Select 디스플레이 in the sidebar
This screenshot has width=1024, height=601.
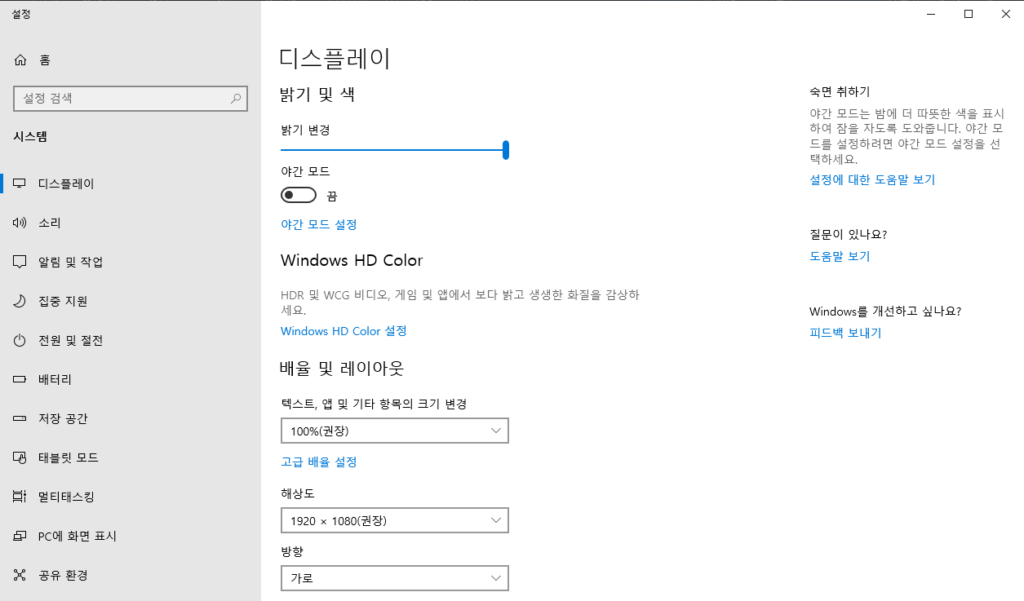[18, 184]
